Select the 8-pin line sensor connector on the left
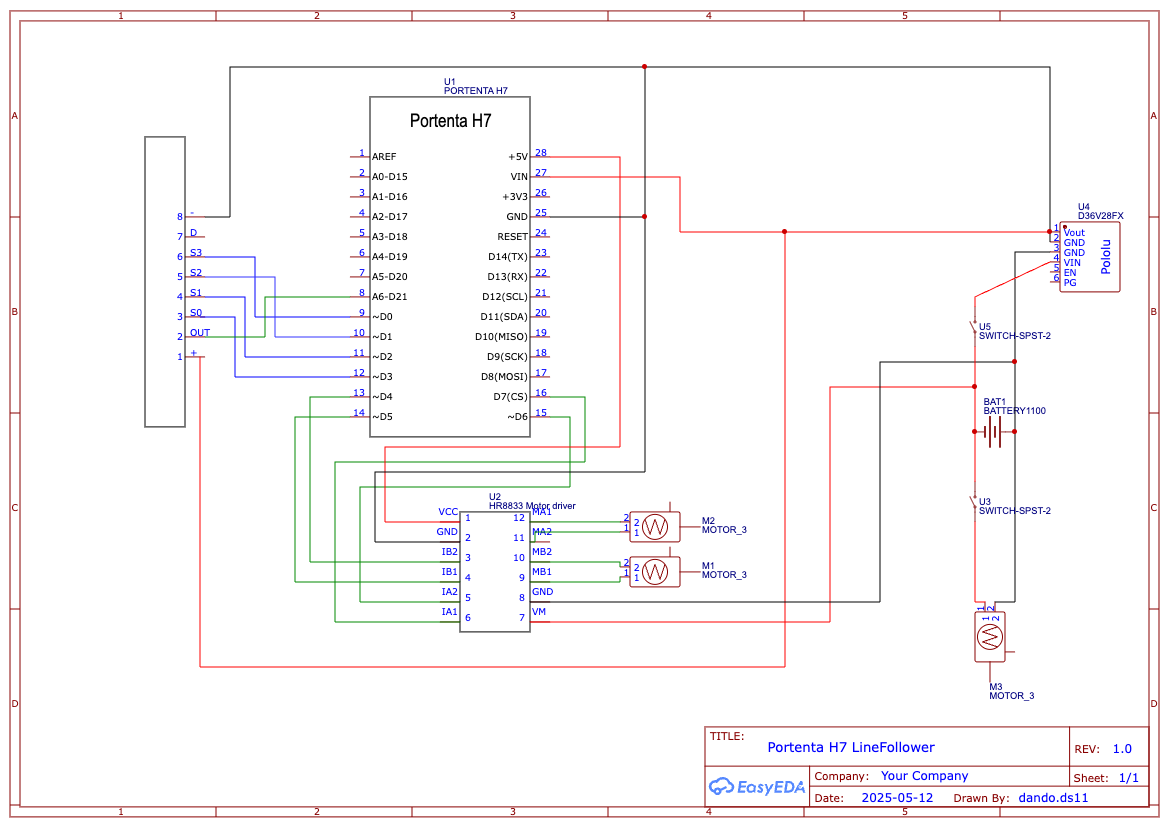This screenshot has width=1169, height=828. click(165, 280)
